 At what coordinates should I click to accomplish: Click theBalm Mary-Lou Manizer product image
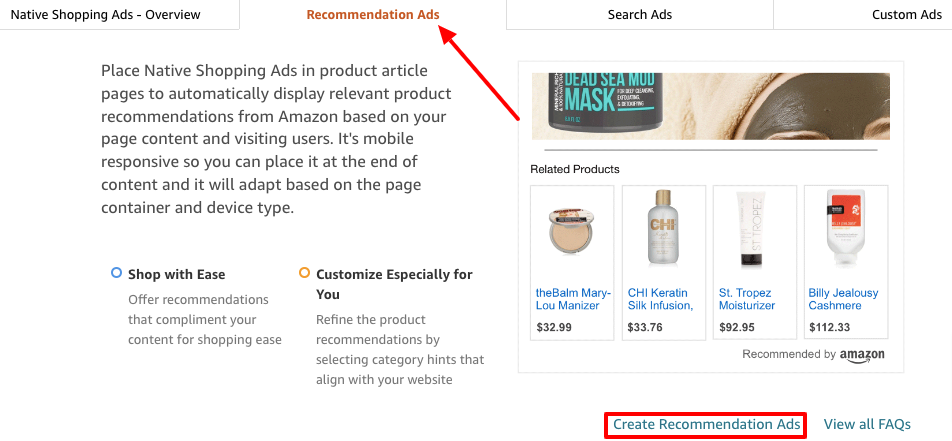coord(572,231)
